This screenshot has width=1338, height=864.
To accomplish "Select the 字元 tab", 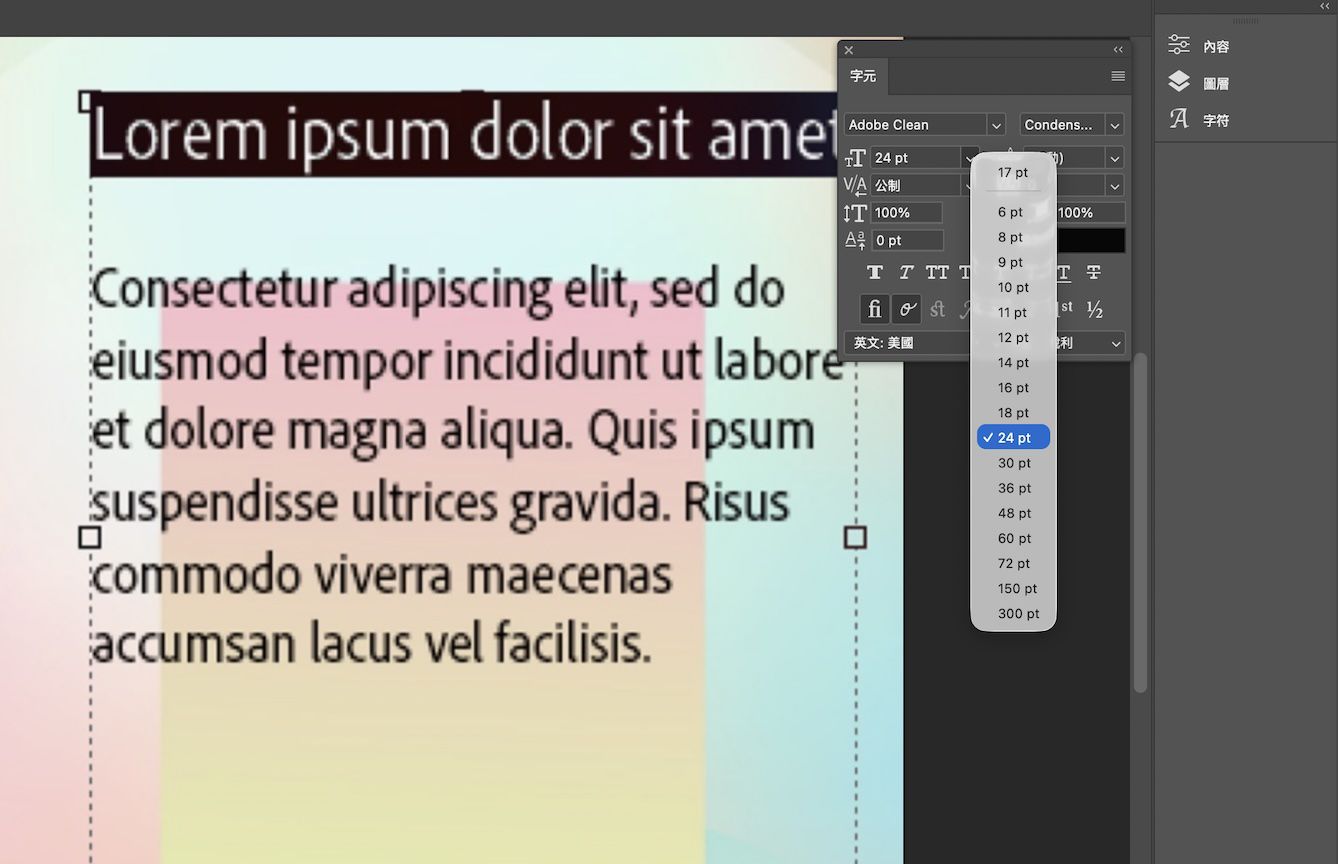I will (x=863, y=76).
